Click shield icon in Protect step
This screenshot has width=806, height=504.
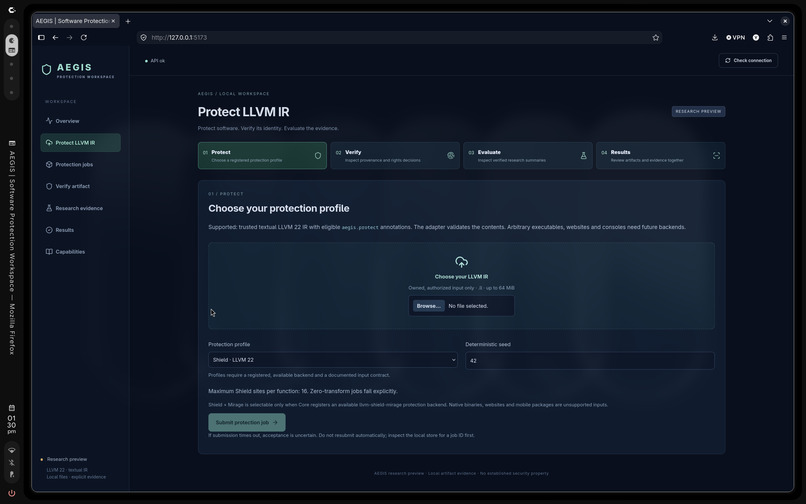point(318,155)
